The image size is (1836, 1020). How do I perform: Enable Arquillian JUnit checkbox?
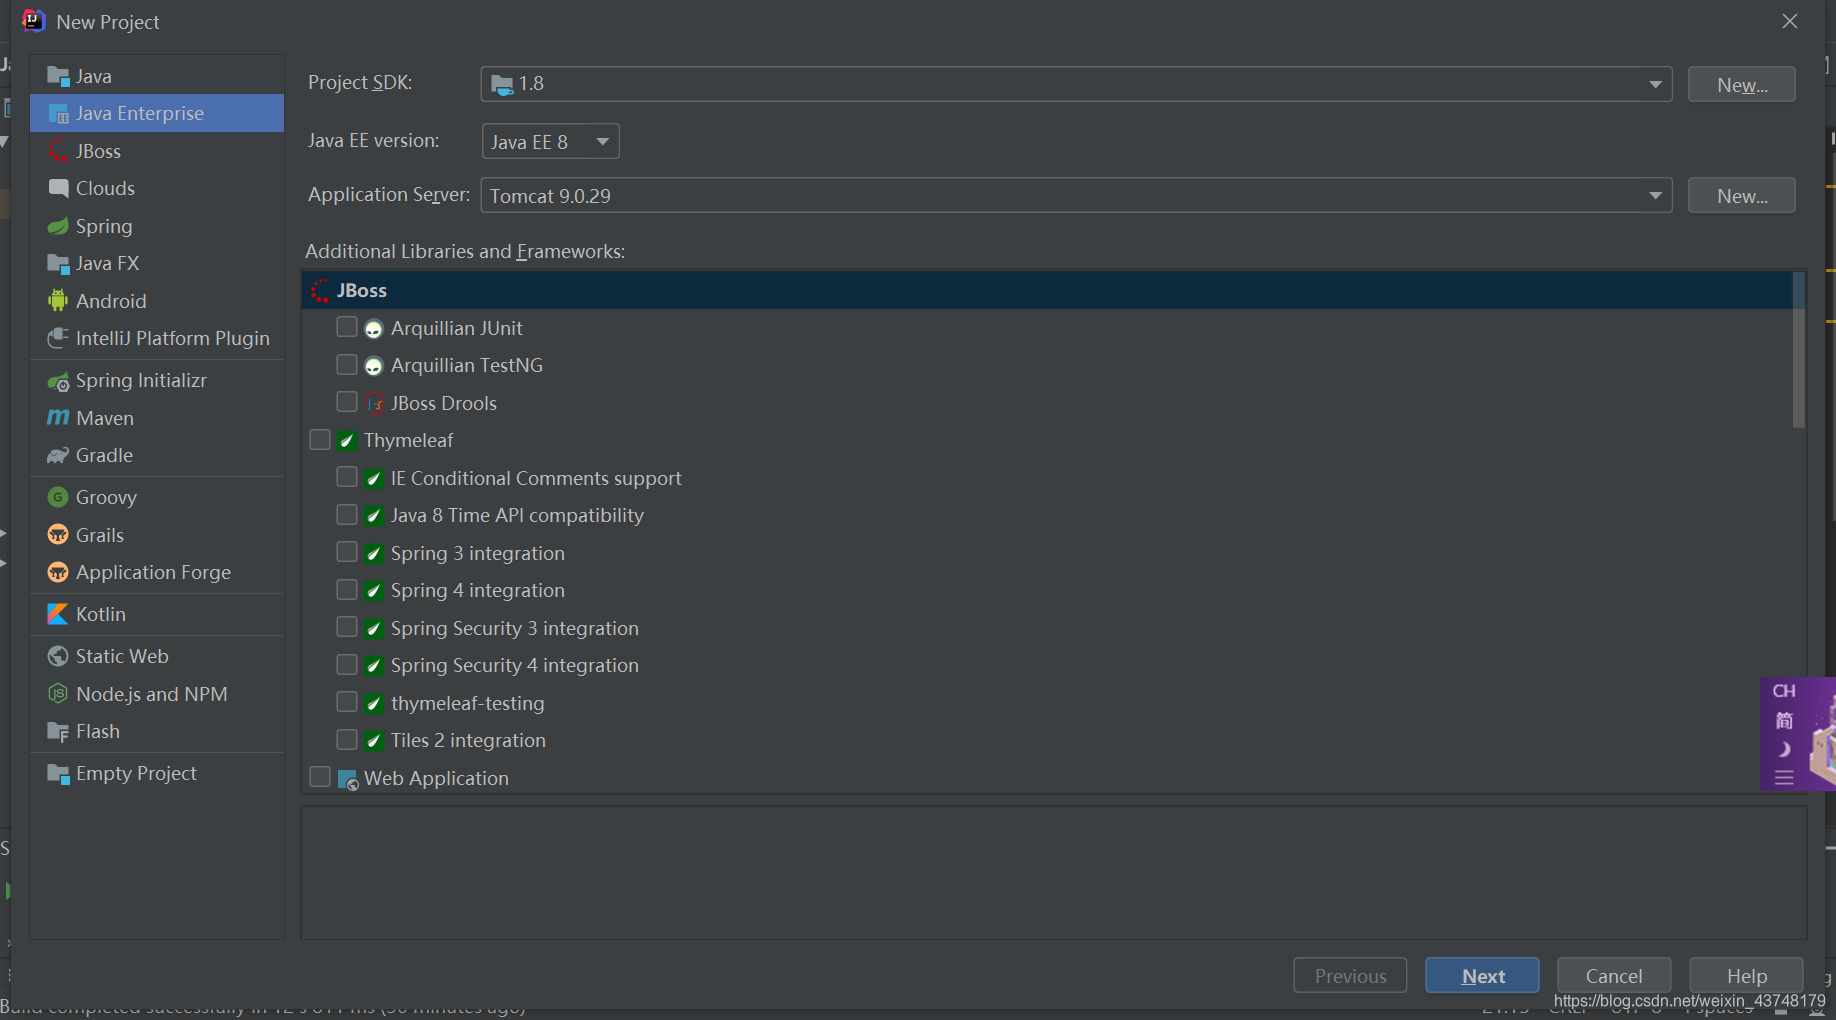click(x=347, y=327)
